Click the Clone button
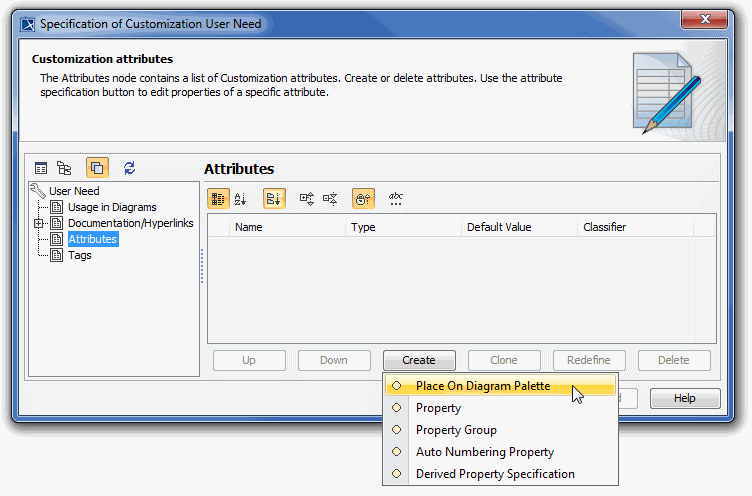The height and width of the screenshot is (496, 752). (504, 360)
